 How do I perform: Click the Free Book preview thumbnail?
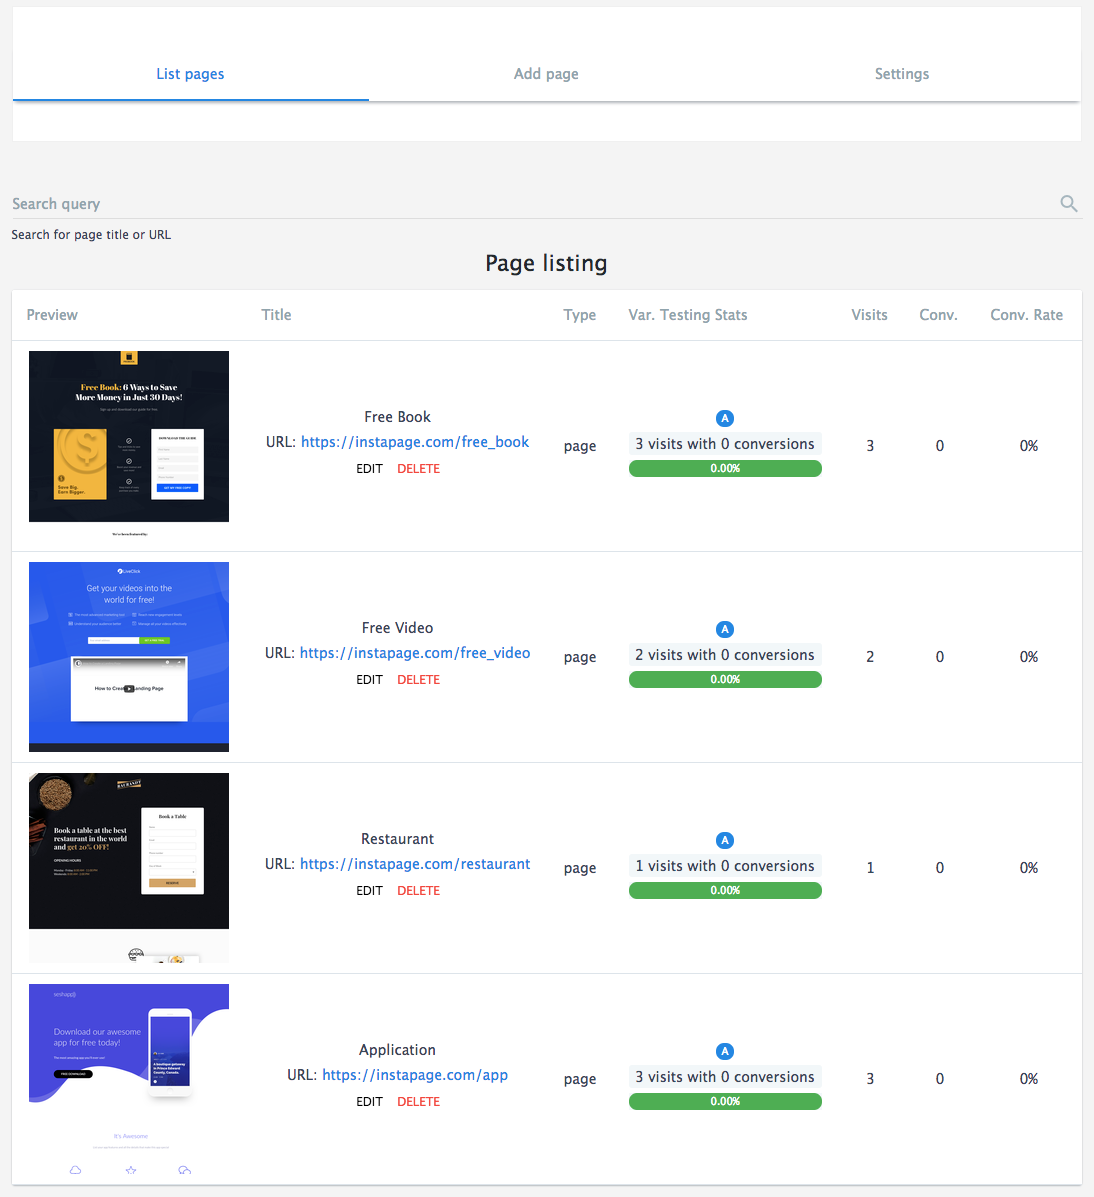[129, 437]
